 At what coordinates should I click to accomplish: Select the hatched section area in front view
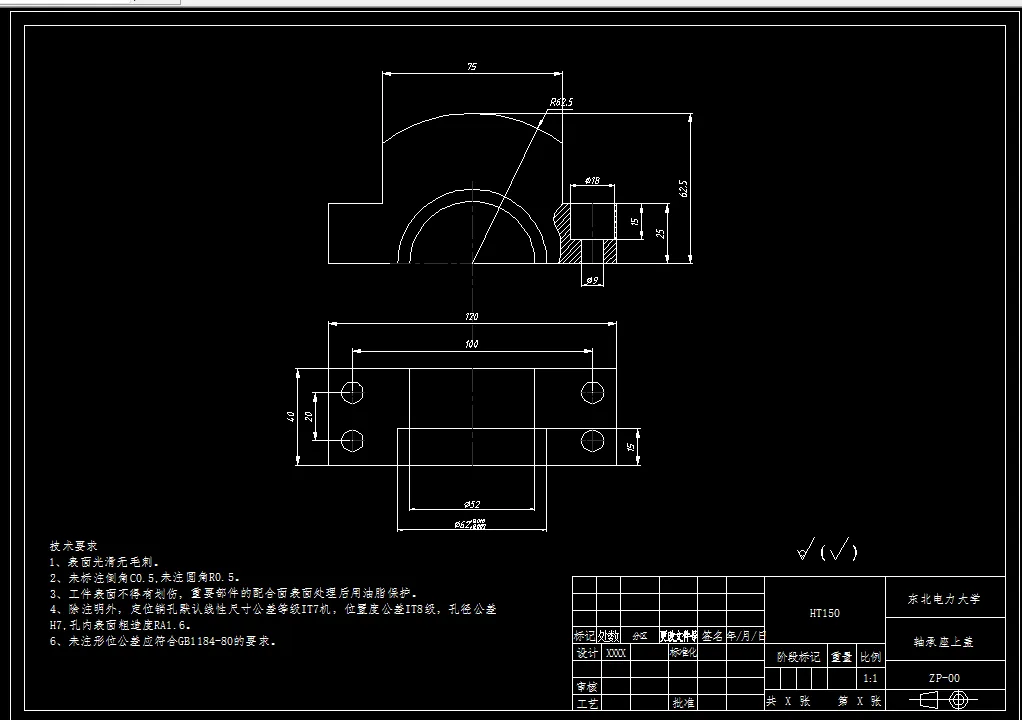[x=587, y=233]
